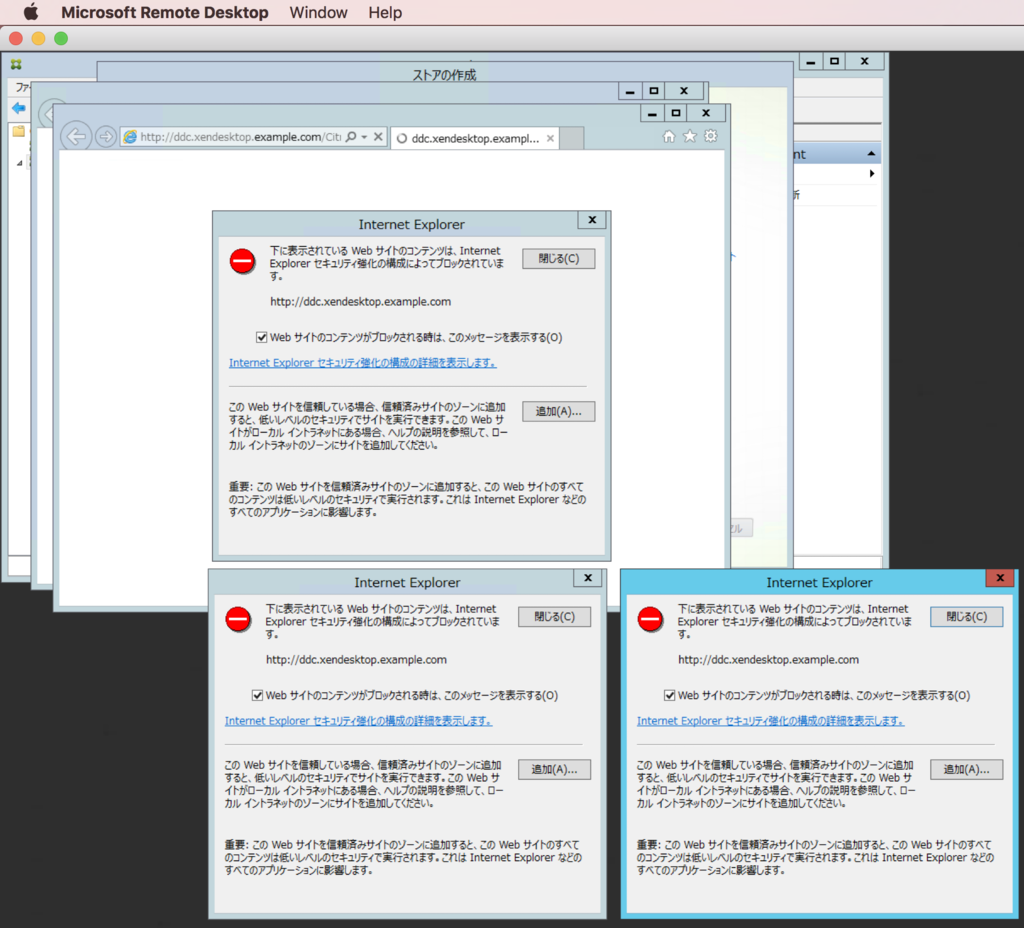The width and height of the screenshot is (1024, 928).
Task: Open the address bar autocomplete dropdown arrow
Action: click(364, 137)
